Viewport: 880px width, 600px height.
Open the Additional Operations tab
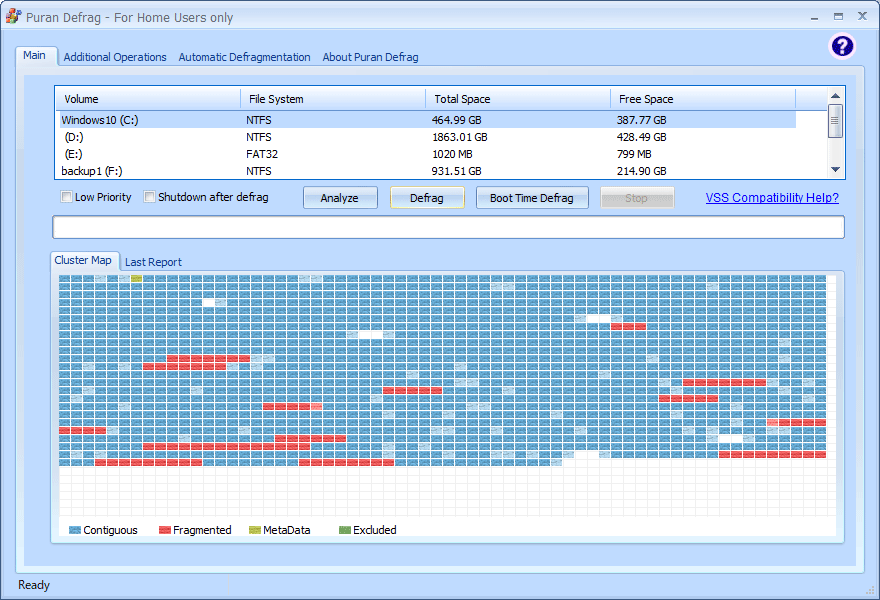pos(115,57)
